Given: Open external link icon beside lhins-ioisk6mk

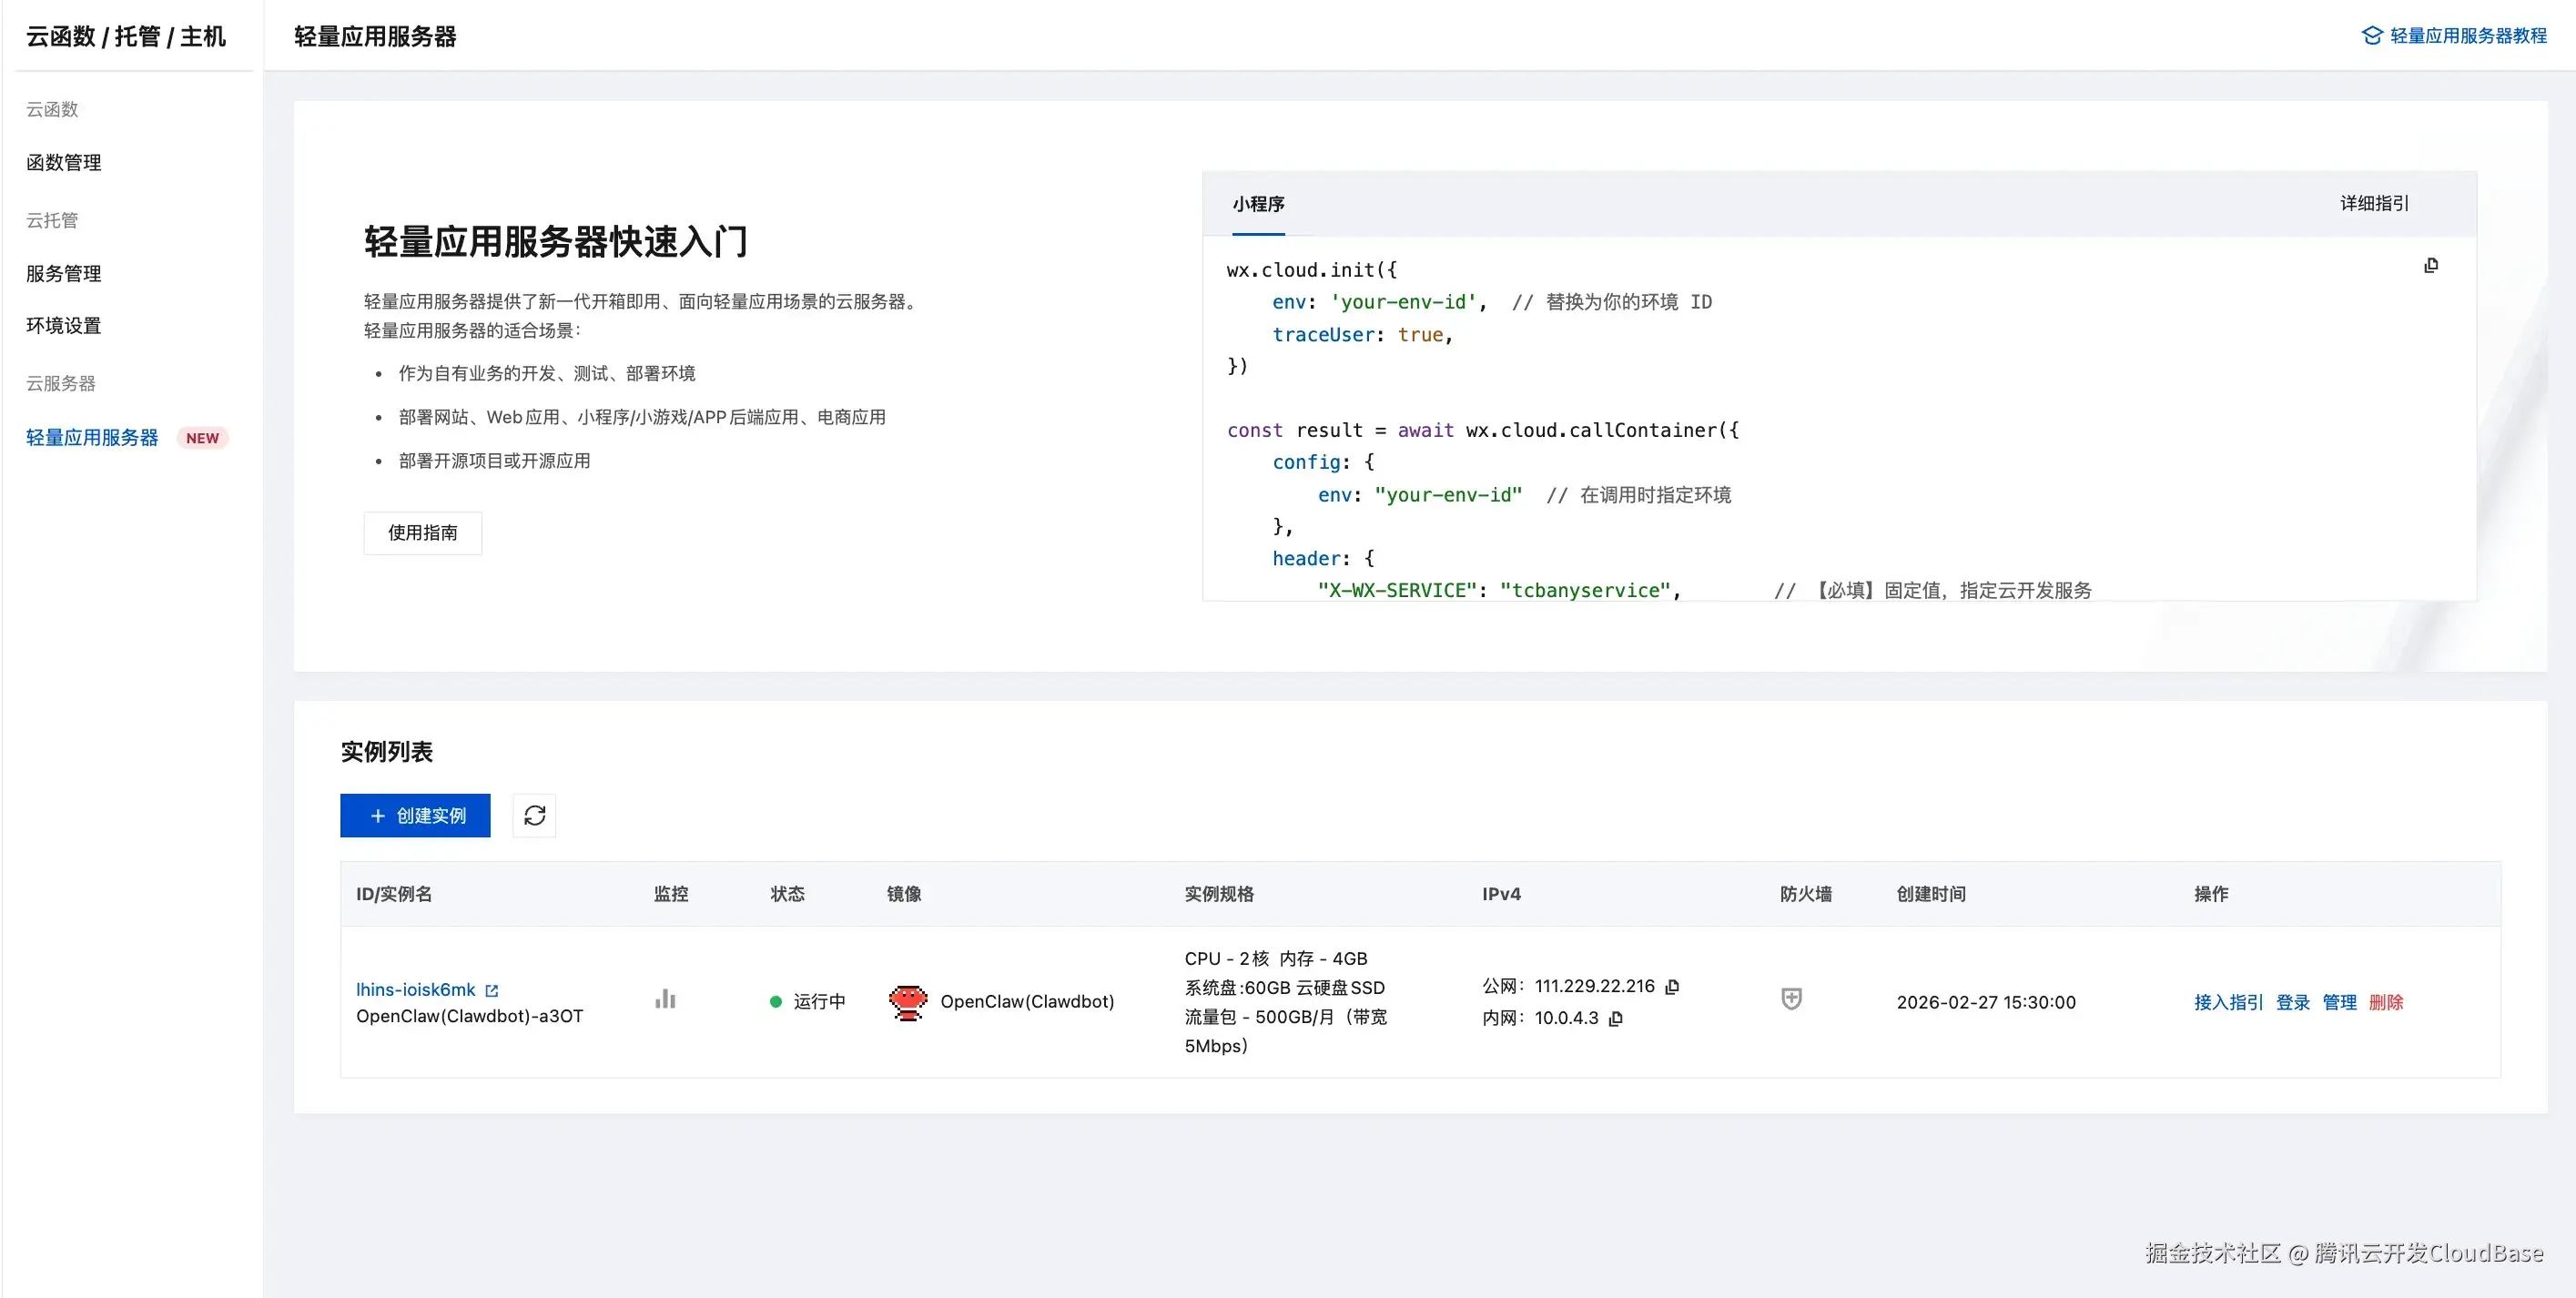Looking at the screenshot, I should click(x=491, y=990).
